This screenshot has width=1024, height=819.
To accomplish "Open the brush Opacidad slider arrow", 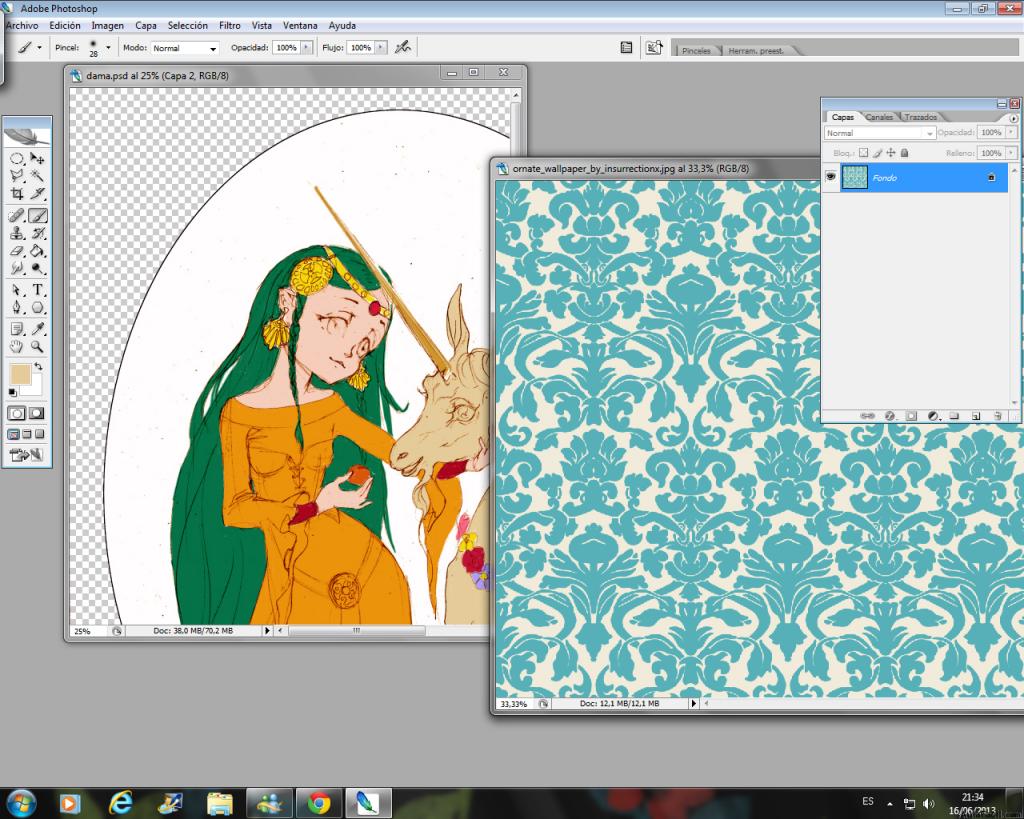I will [306, 48].
